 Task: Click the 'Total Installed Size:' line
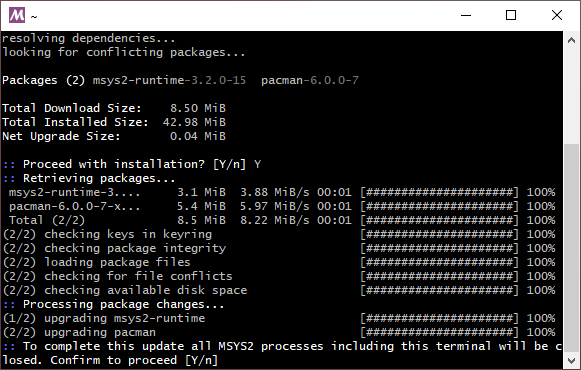[x=114, y=122]
